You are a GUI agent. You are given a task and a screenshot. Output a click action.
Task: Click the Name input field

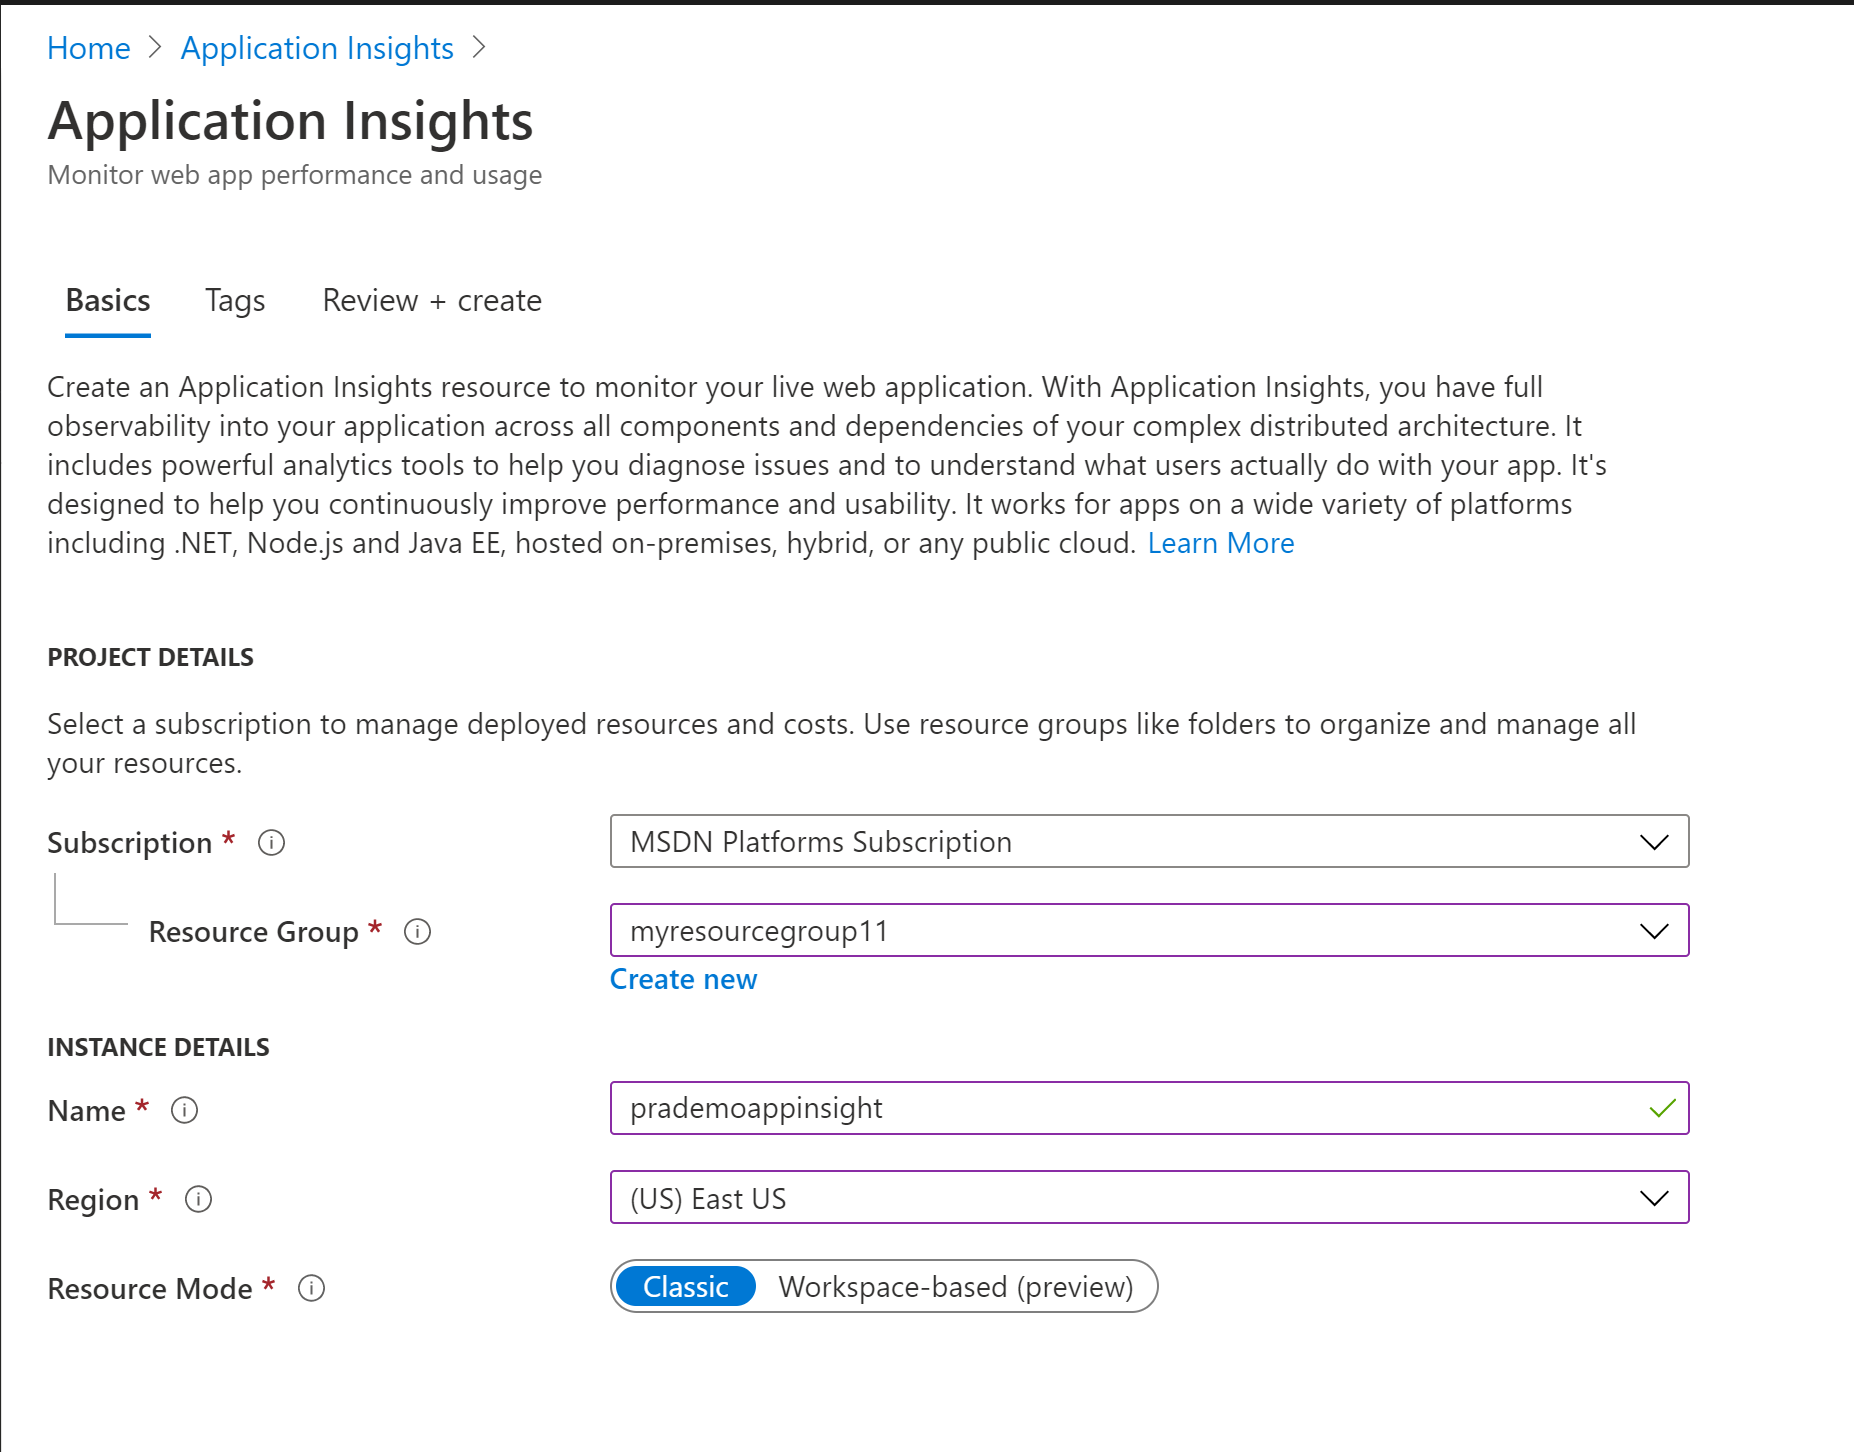tap(1149, 1108)
